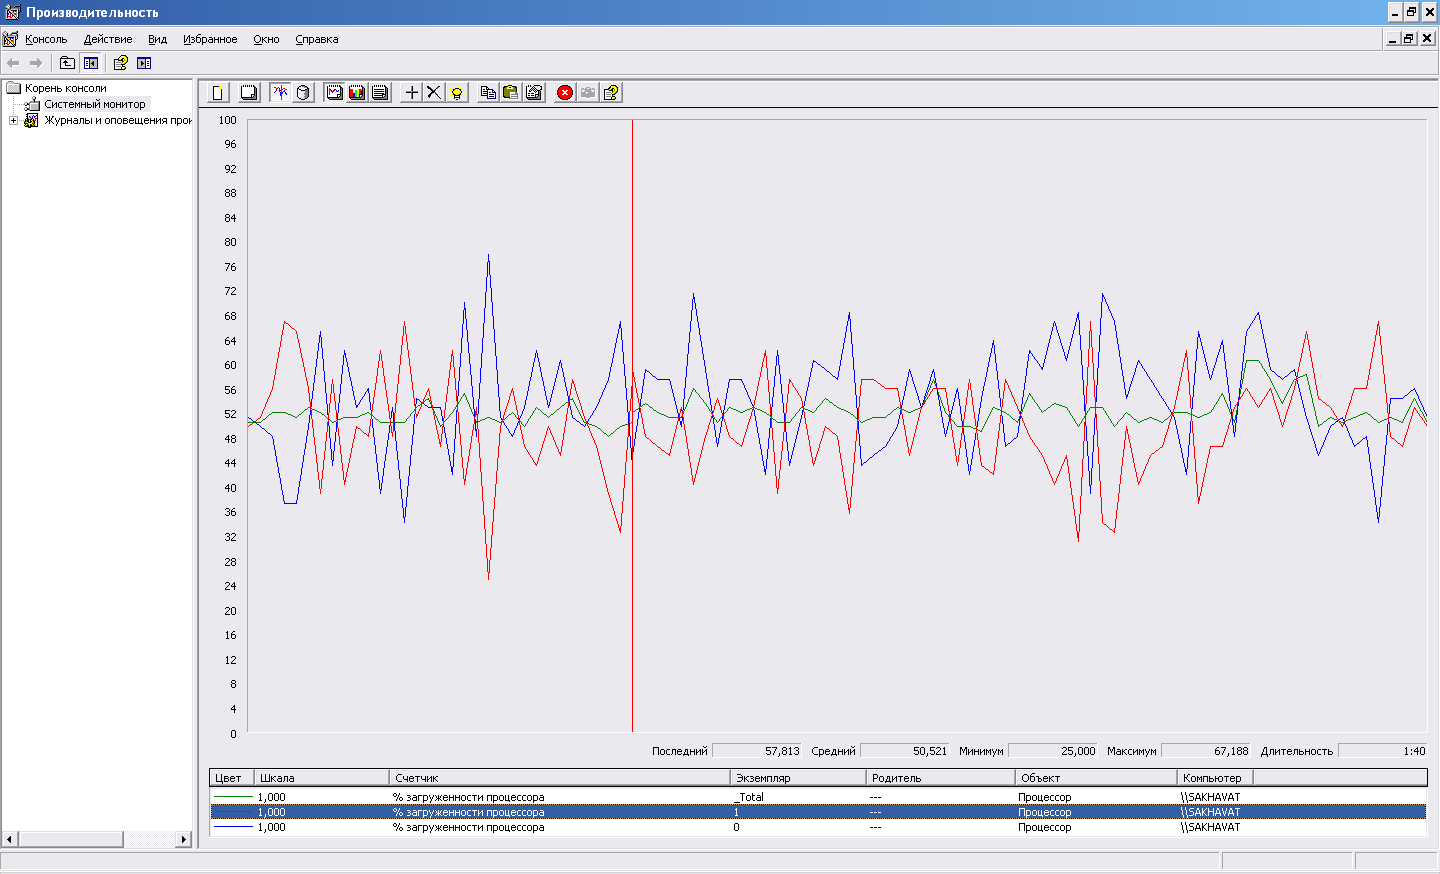Open the Действие menu
Screen dimensions: 1440x874
tap(108, 39)
